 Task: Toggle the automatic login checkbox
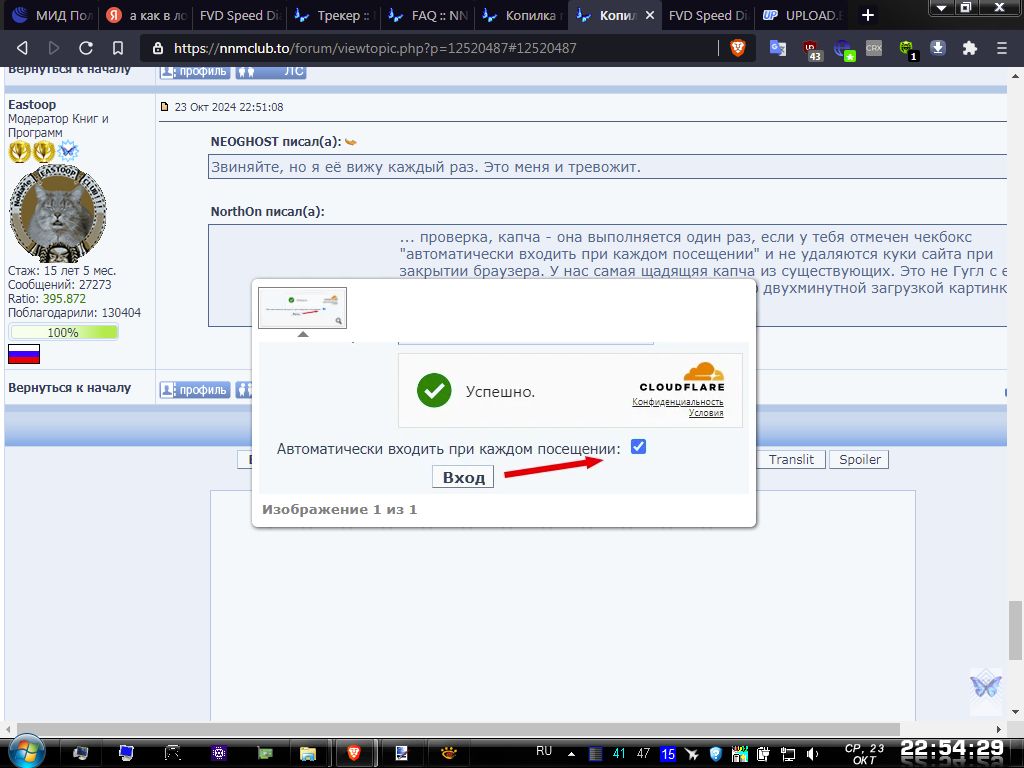coord(639,447)
